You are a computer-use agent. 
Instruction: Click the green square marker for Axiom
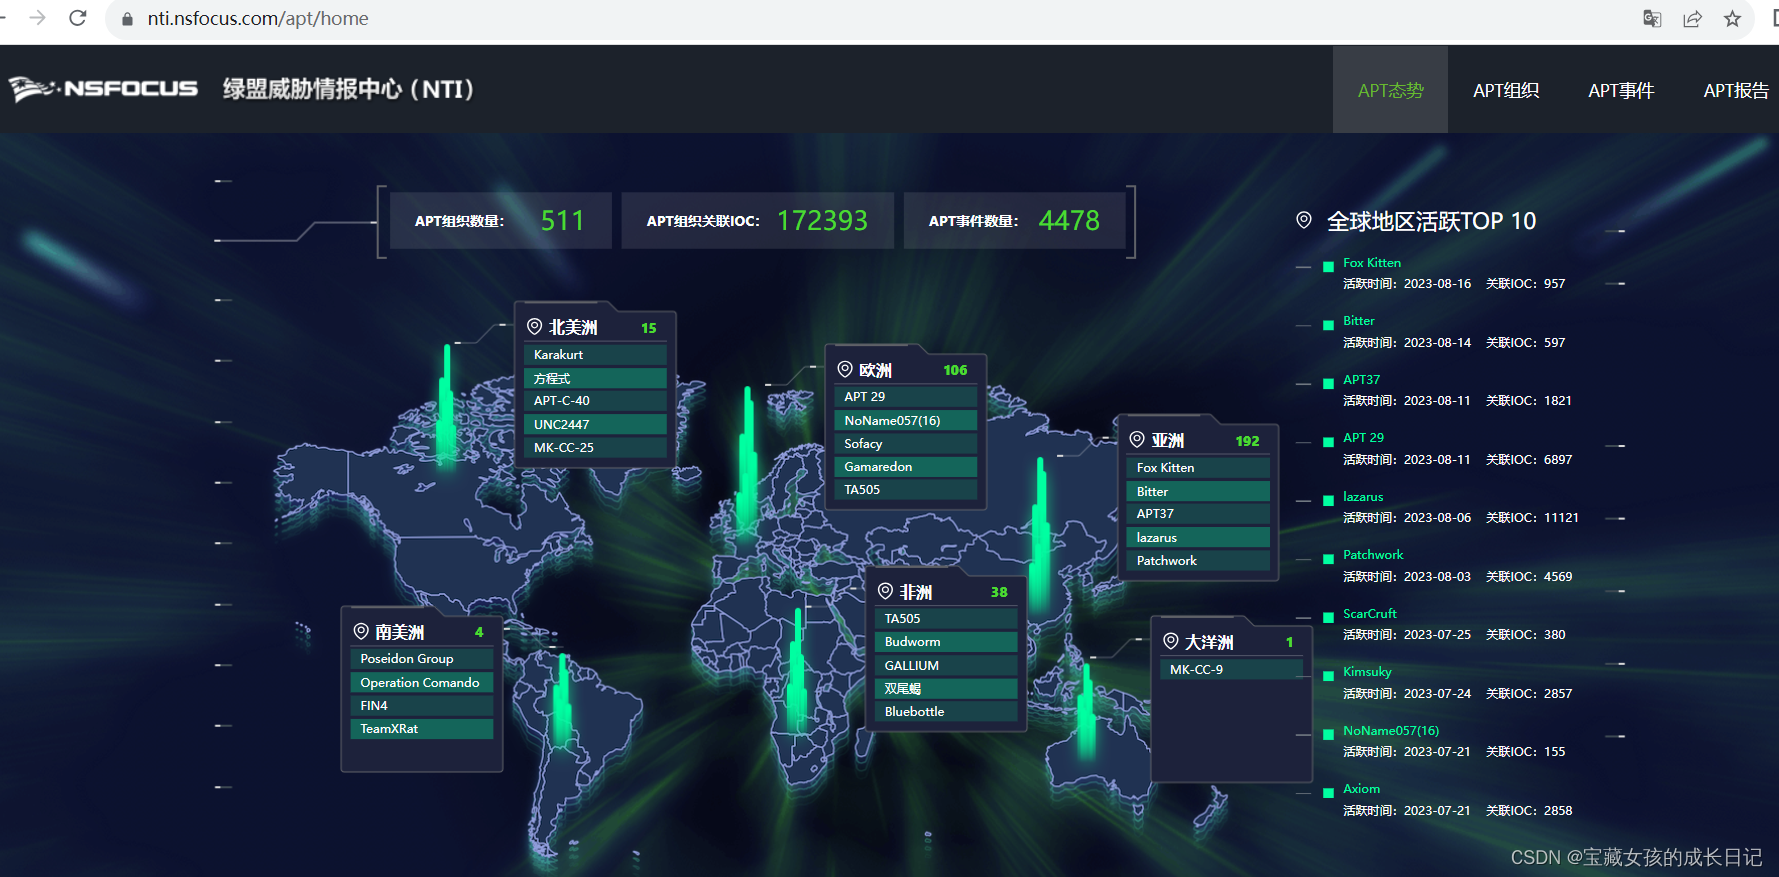pos(1328,793)
